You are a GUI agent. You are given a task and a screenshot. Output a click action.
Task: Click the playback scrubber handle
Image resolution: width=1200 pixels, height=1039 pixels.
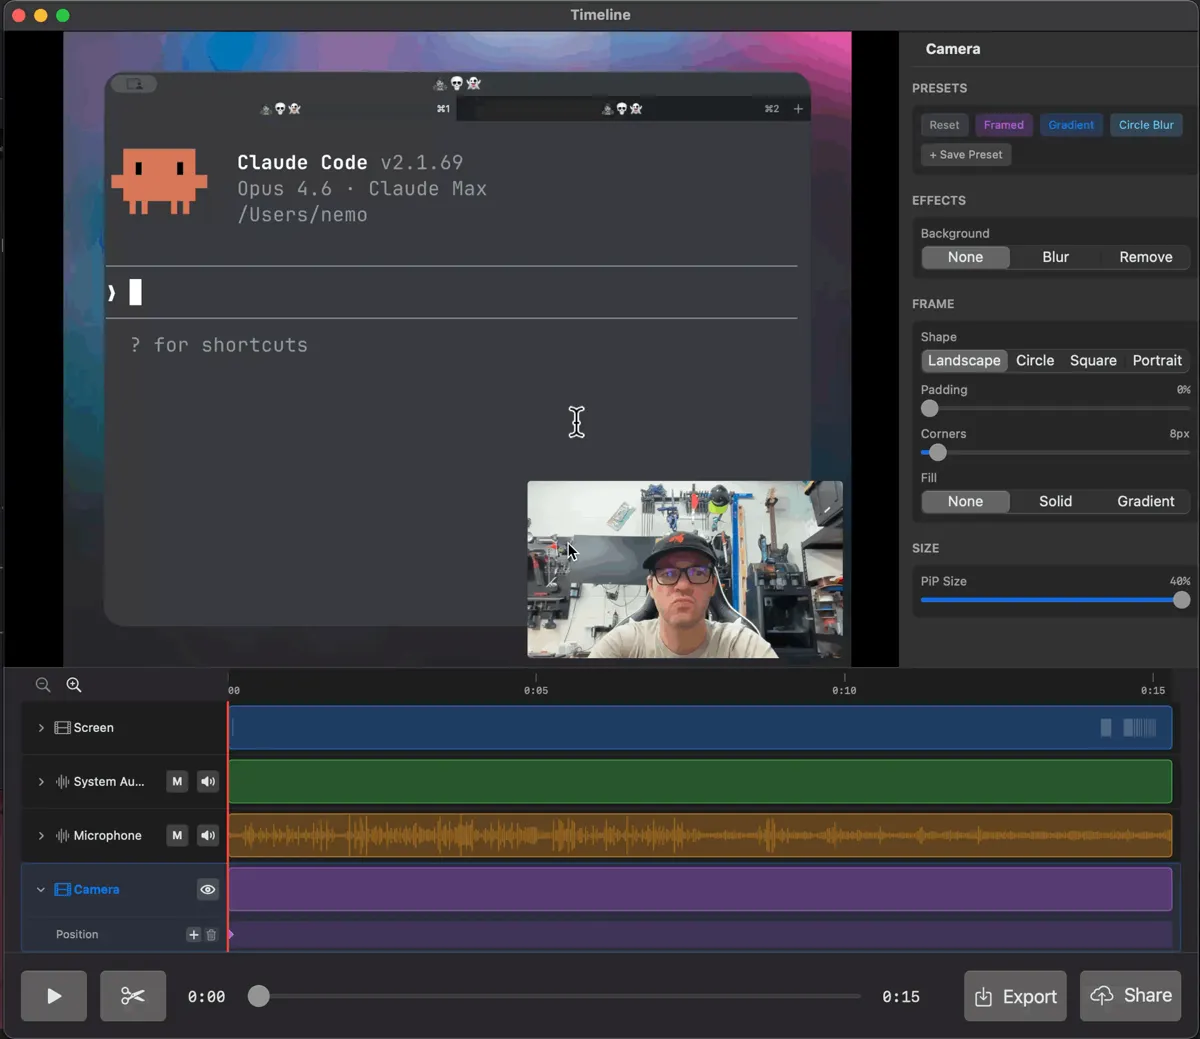259,996
